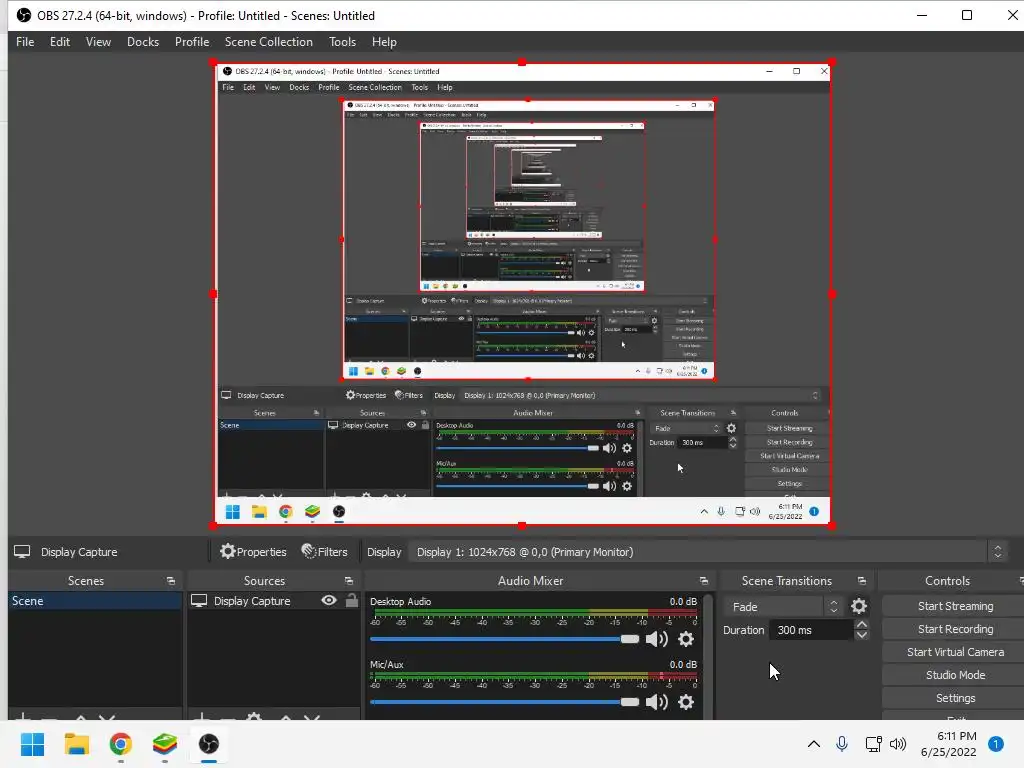
Task: Open the Desktop Audio gear settings
Action: coord(686,639)
